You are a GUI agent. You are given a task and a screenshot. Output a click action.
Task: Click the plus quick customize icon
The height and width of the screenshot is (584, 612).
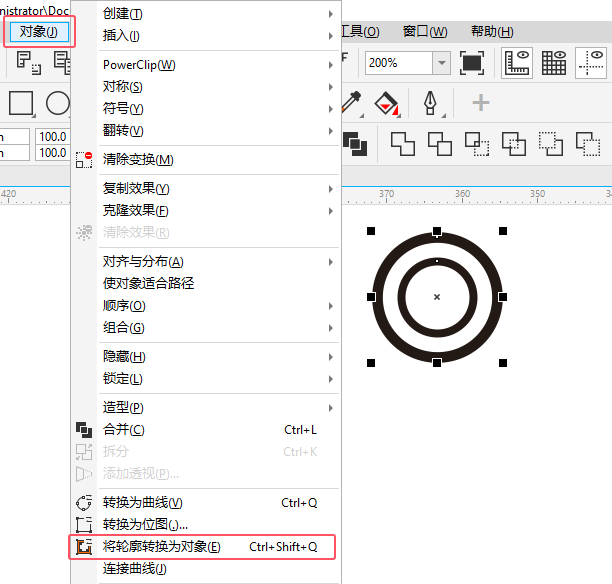481,103
